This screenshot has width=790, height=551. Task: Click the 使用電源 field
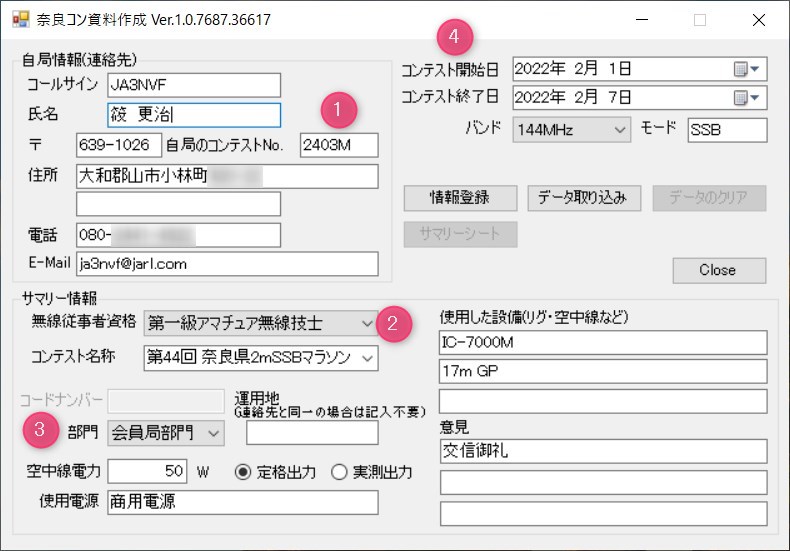241,502
